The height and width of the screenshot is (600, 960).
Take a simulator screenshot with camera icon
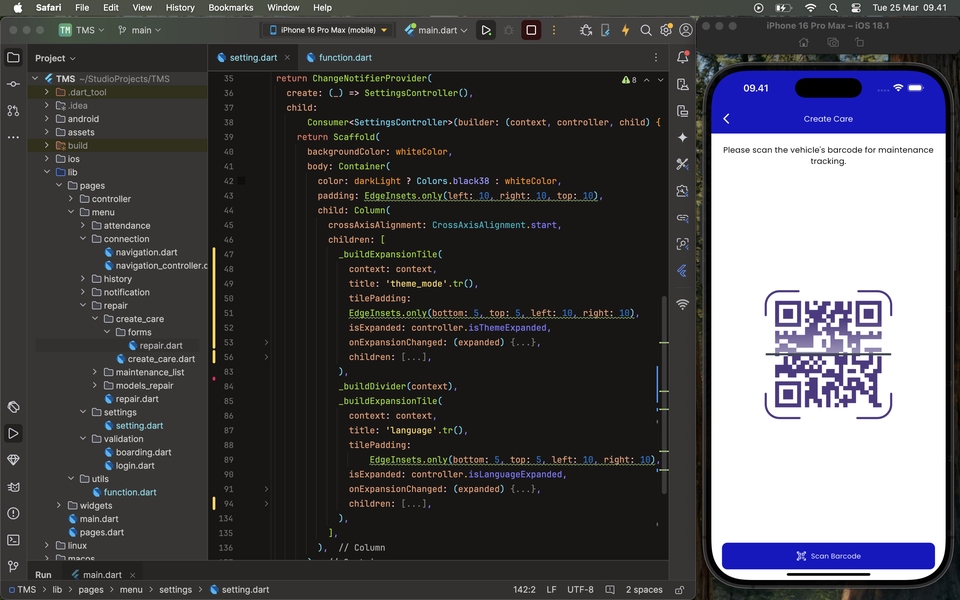[x=832, y=43]
